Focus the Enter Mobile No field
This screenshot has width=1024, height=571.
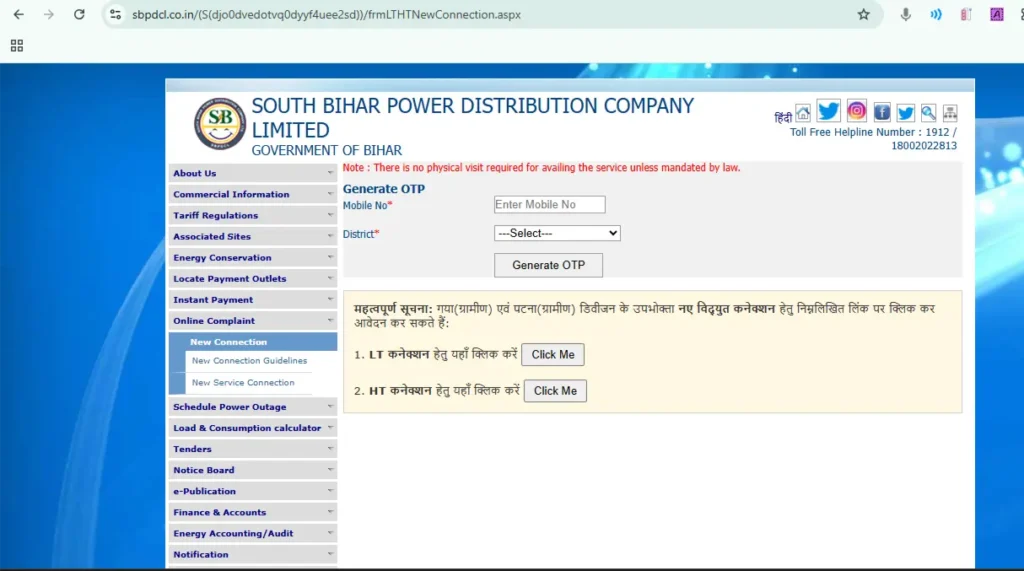coord(549,205)
